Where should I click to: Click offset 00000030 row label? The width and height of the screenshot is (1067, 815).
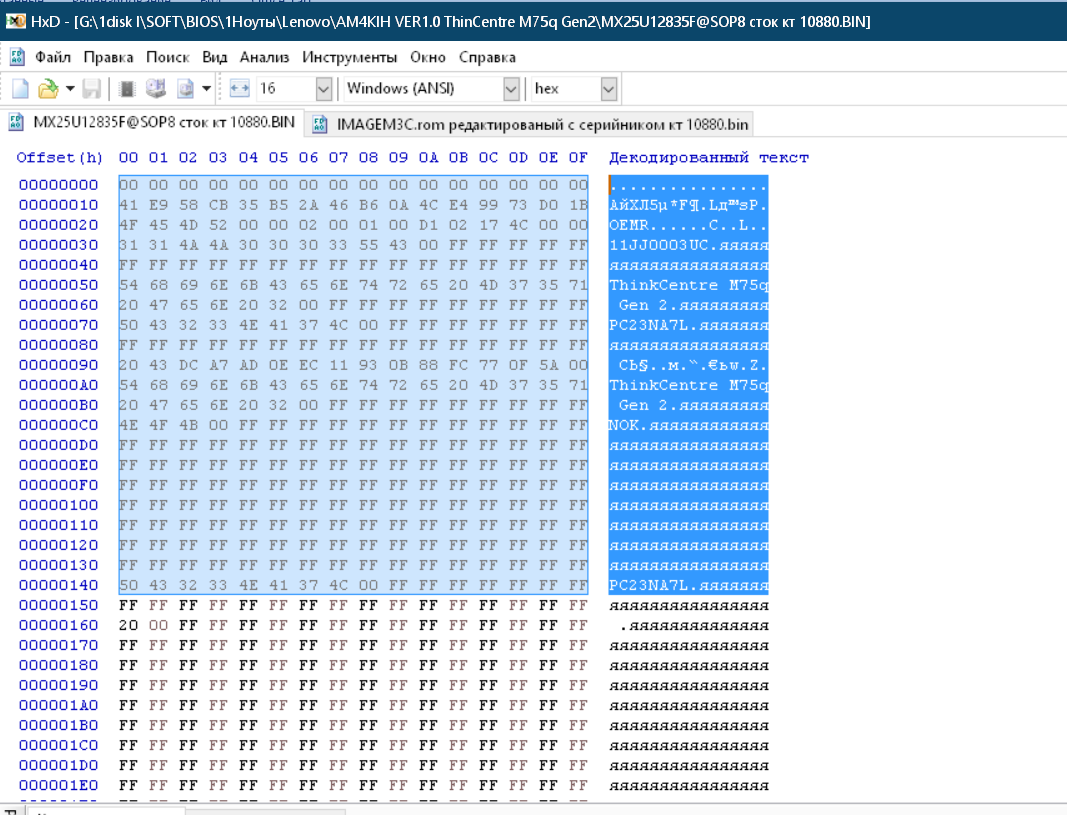tap(59, 245)
